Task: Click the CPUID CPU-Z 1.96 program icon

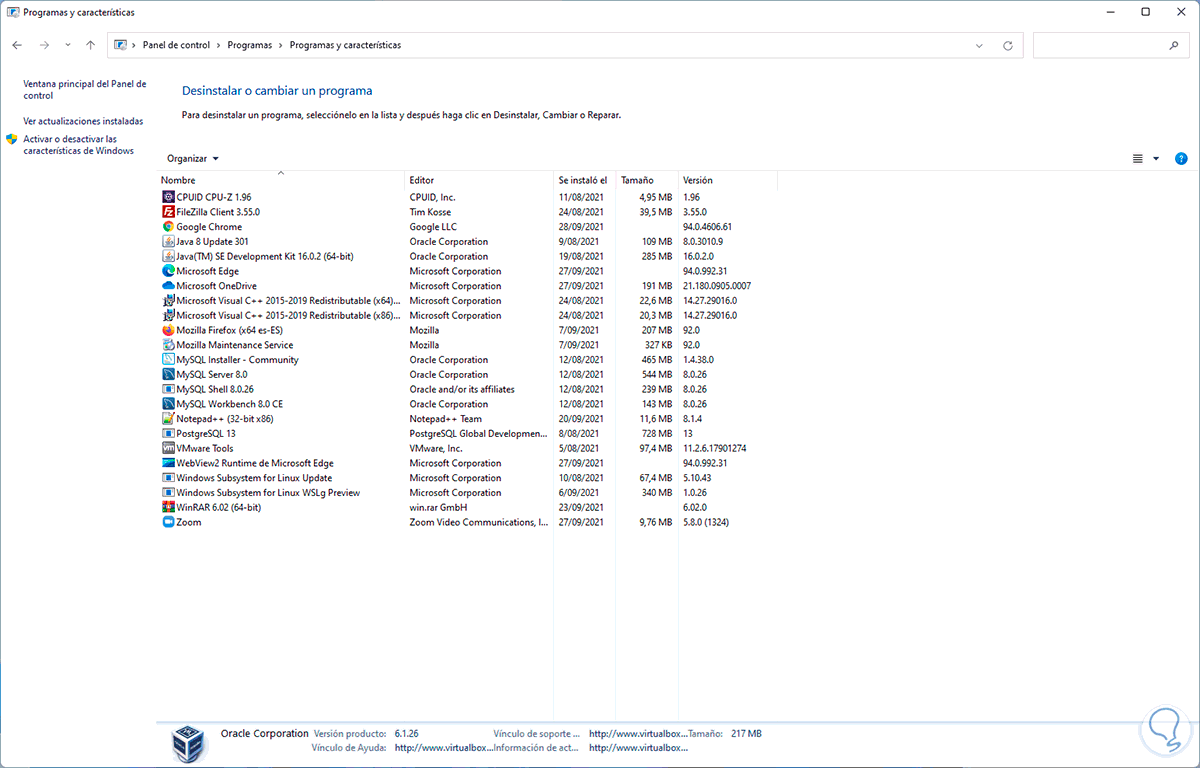Action: tap(168, 197)
